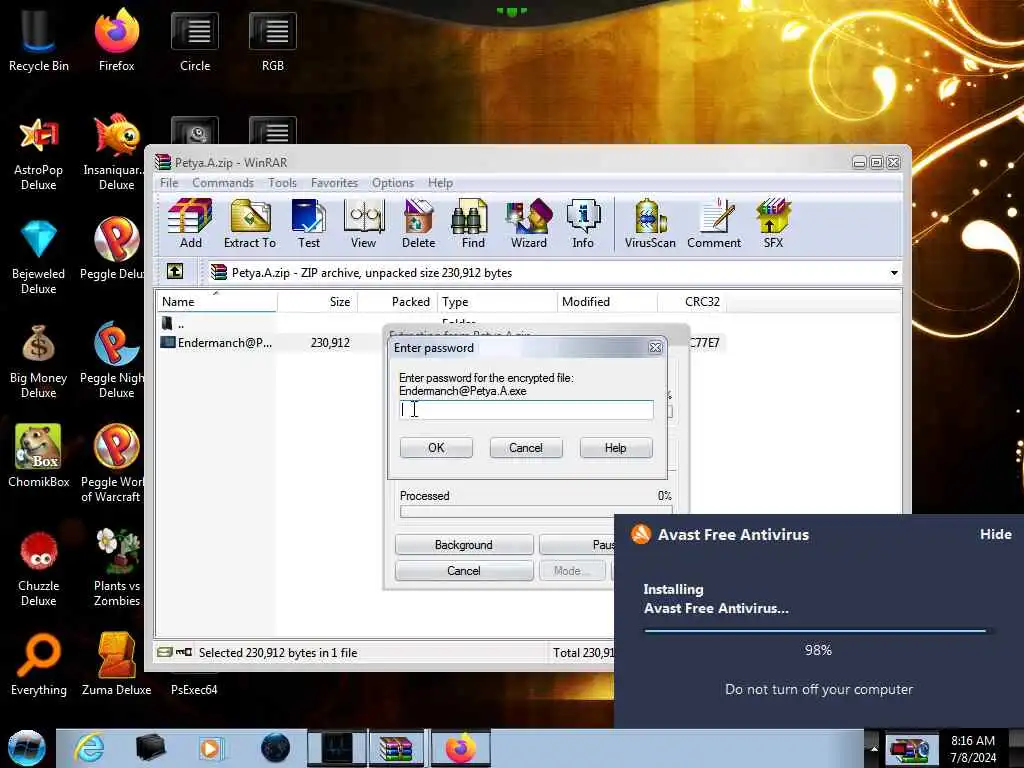Click Help in Enter password dialog
The height and width of the screenshot is (768, 1024).
pos(615,447)
